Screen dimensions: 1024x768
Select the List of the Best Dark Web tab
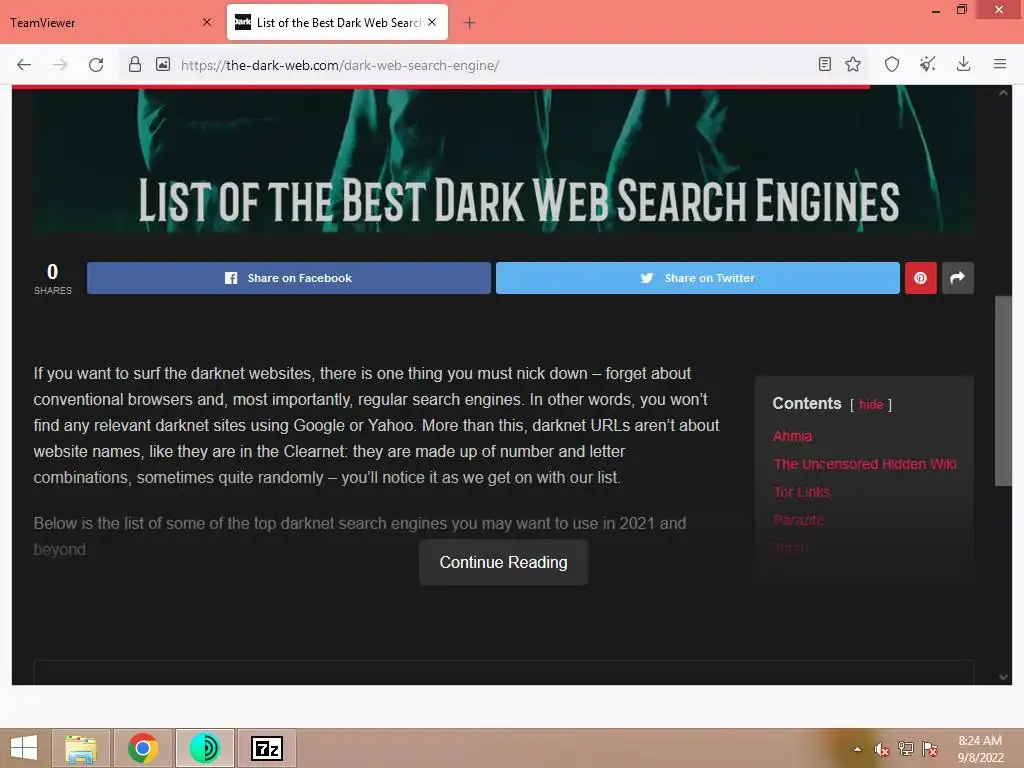pyautogui.click(x=337, y=22)
